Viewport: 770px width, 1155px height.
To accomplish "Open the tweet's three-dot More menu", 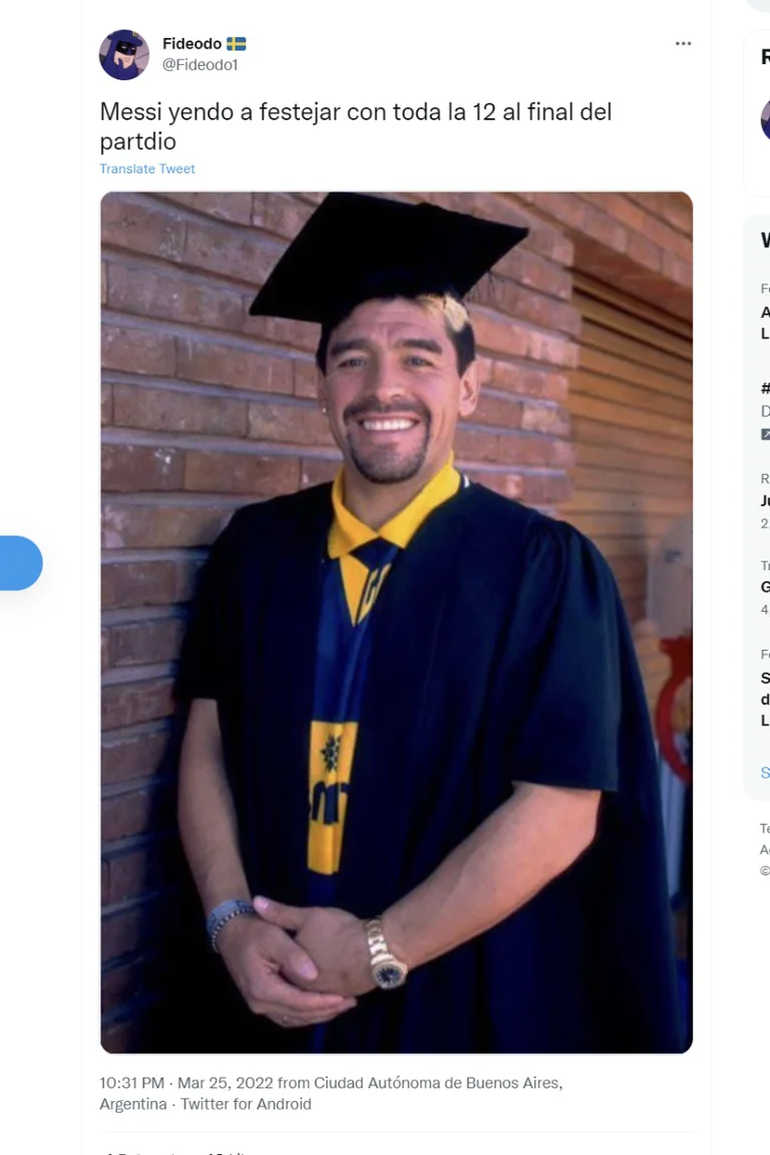I will click(x=683, y=44).
